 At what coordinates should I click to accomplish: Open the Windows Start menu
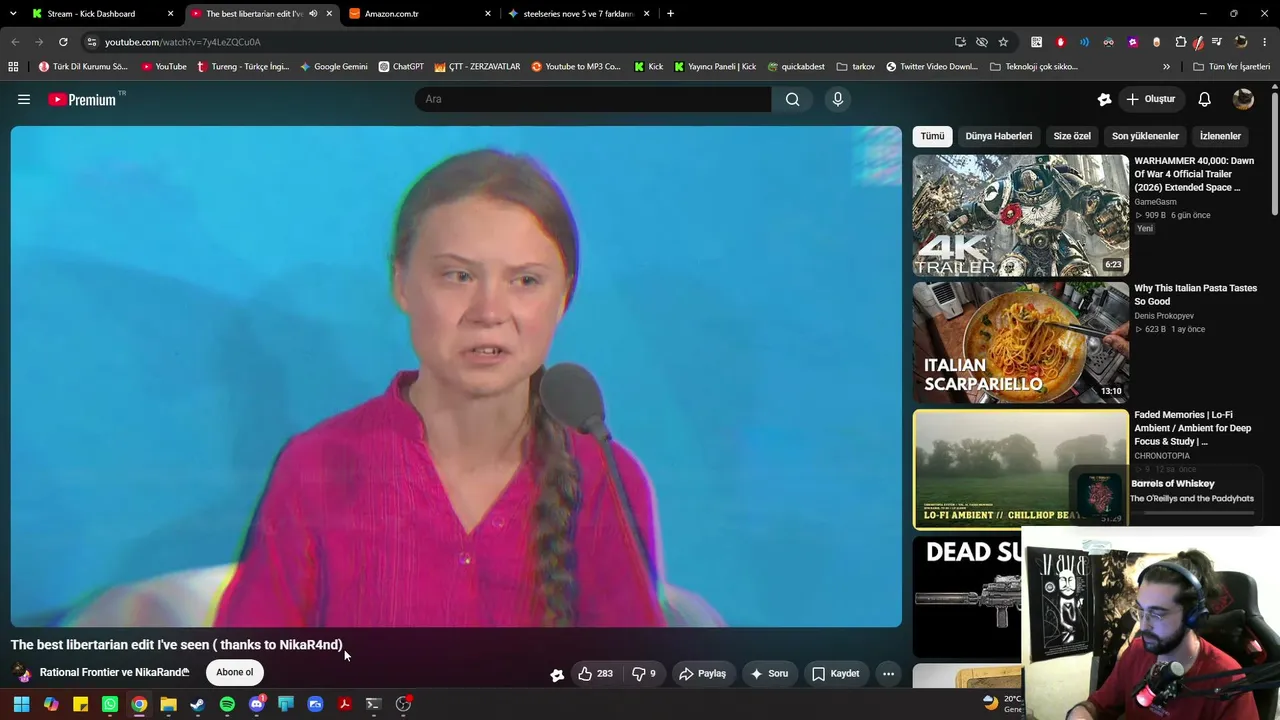(x=21, y=704)
